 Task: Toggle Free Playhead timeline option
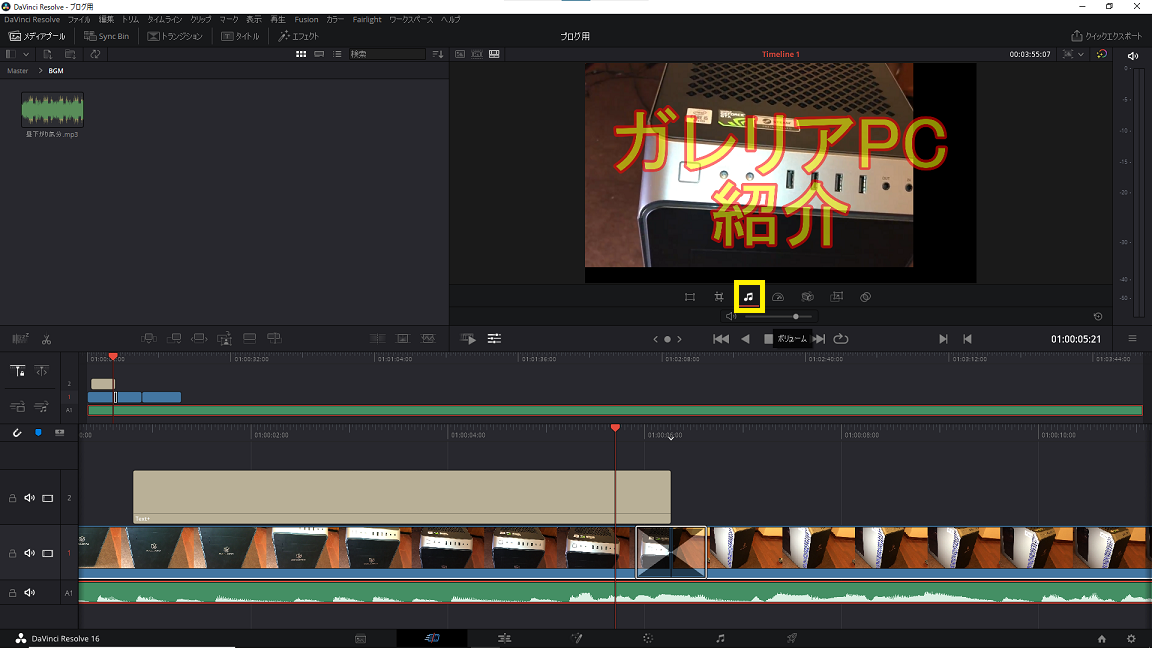(42, 371)
